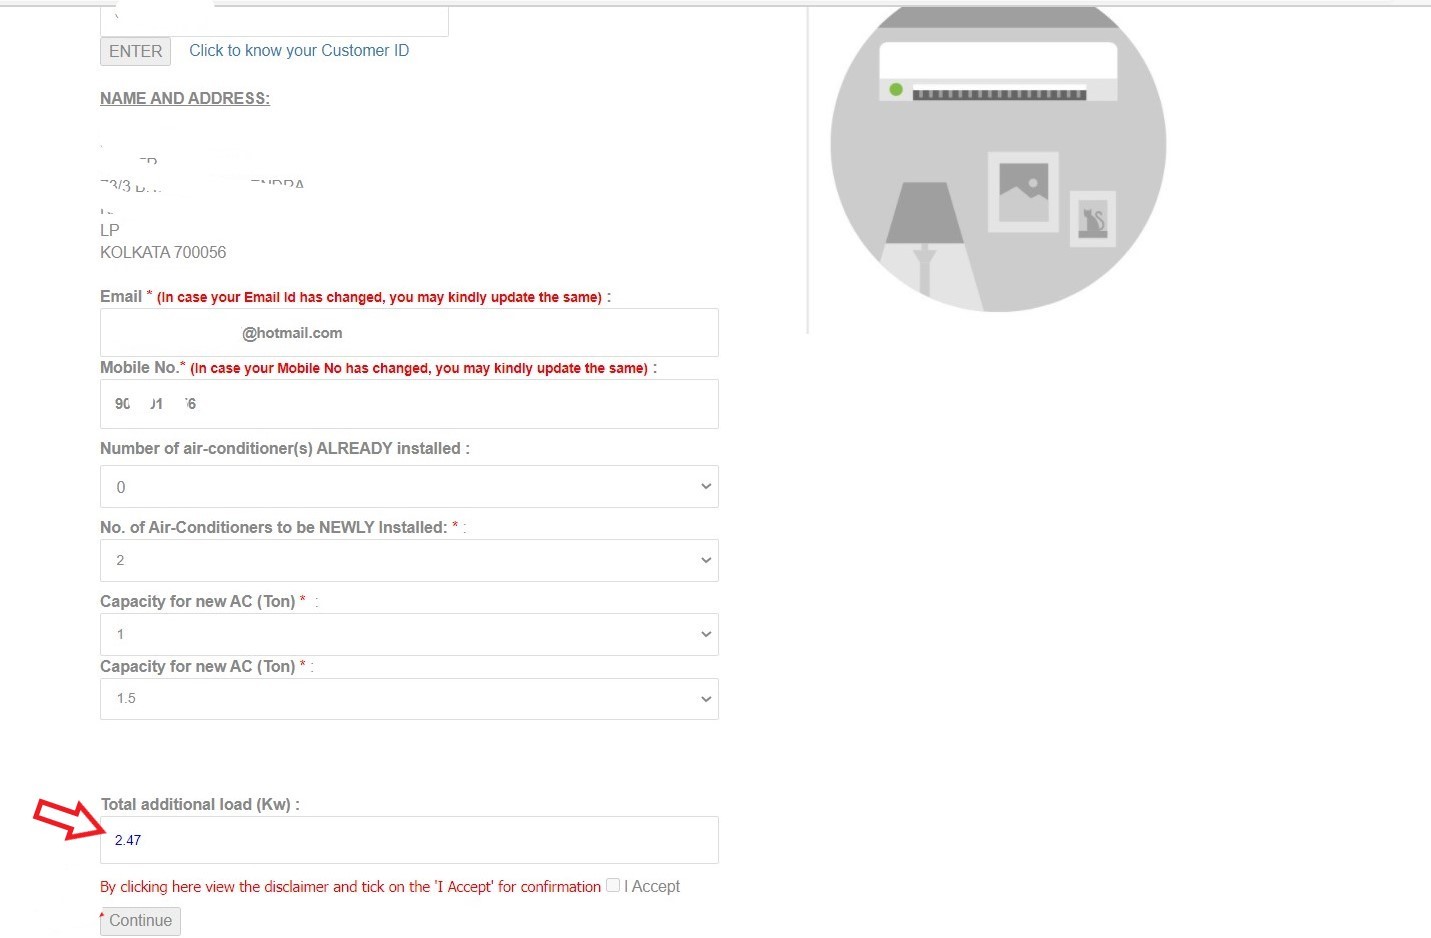Open the ALREADY installed air-conditioners dropdown
The height and width of the screenshot is (938, 1431).
409,487
